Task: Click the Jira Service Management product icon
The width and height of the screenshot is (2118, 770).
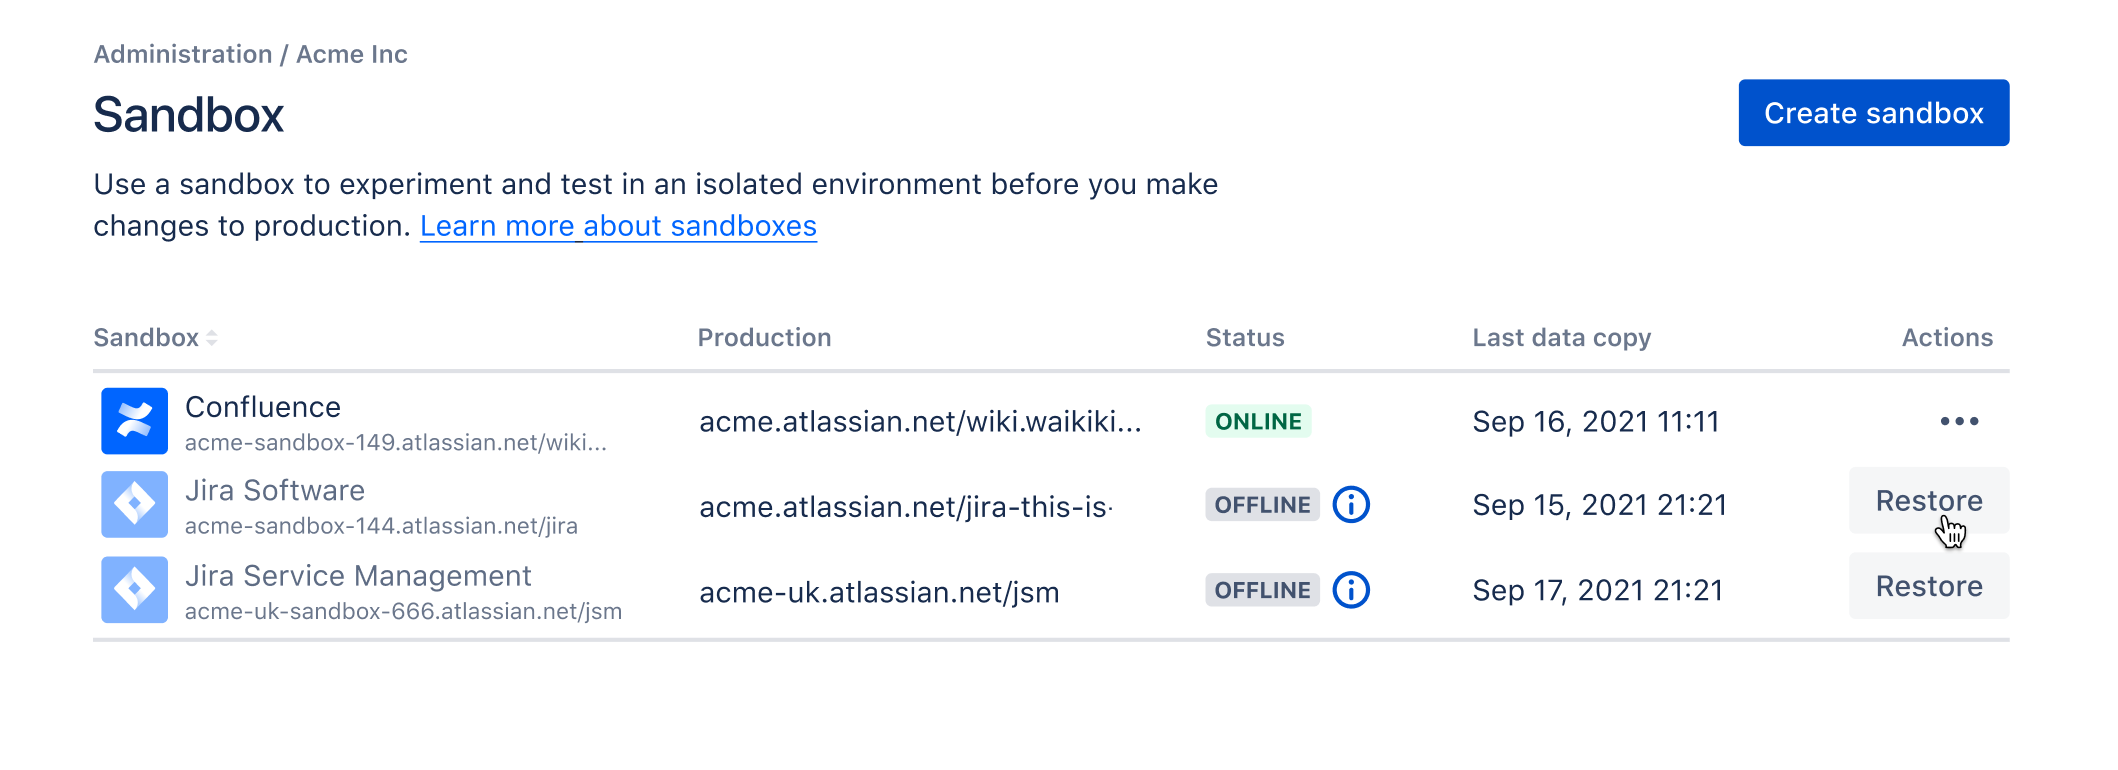Action: click(134, 590)
